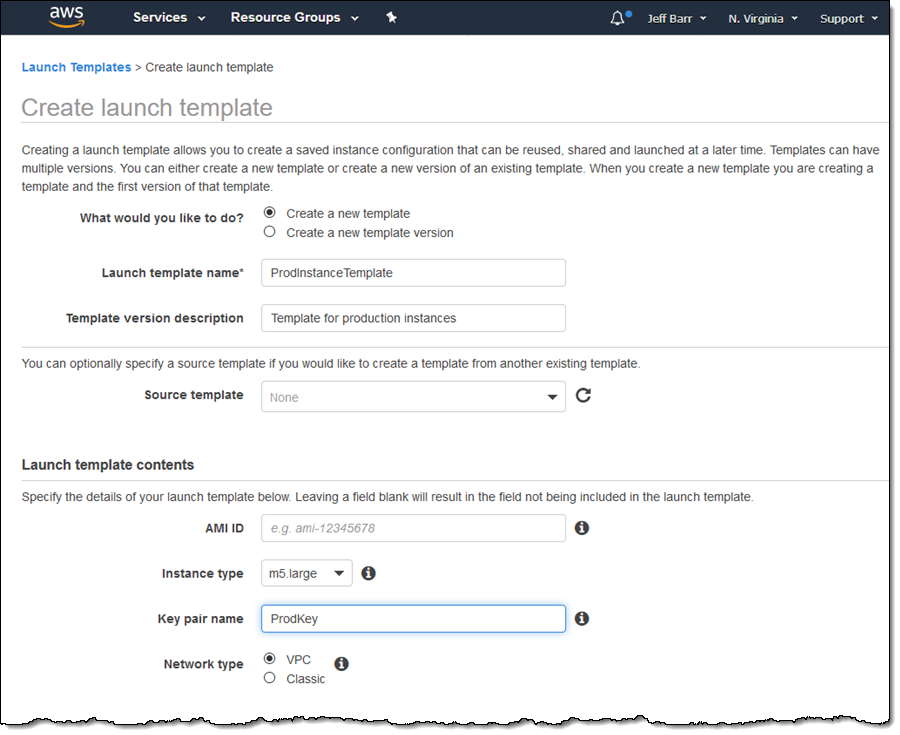This screenshot has height=735, width=900.
Task: Expand the N. Virginia region selector
Action: click(763, 18)
